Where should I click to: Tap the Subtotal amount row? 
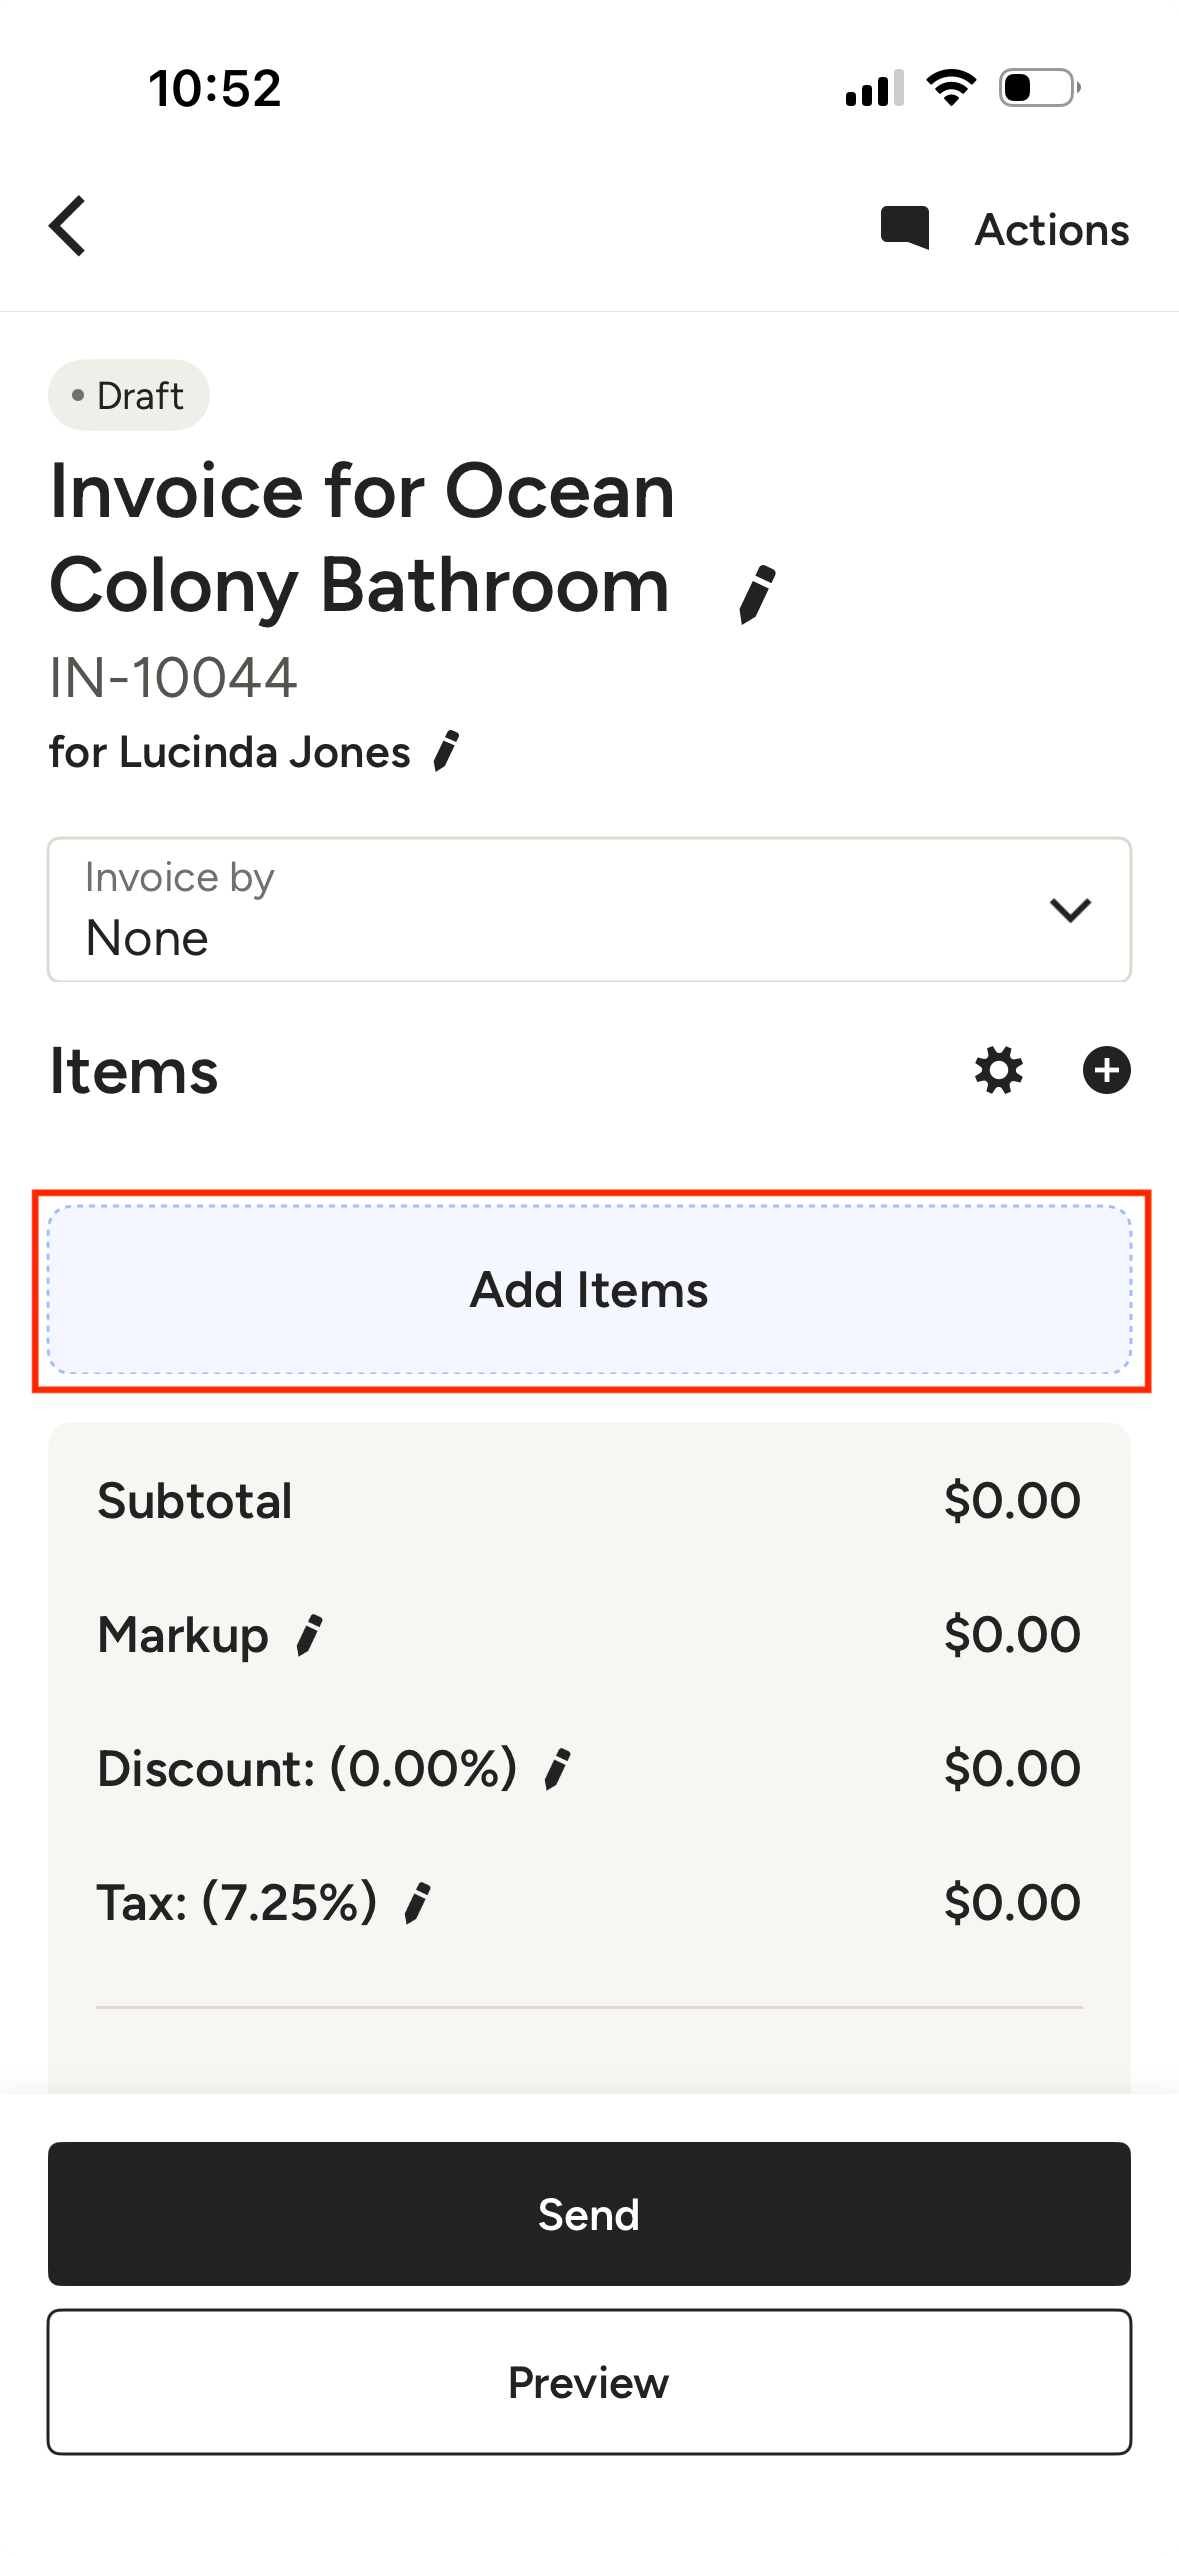point(588,1501)
